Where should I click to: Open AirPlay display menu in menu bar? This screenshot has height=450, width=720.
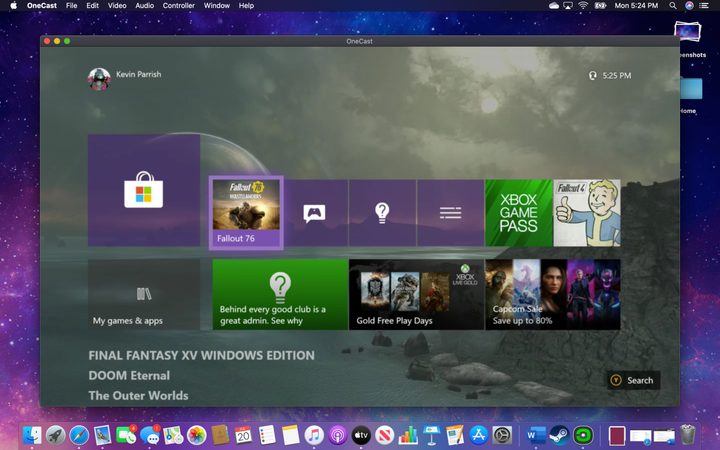(x=568, y=6)
